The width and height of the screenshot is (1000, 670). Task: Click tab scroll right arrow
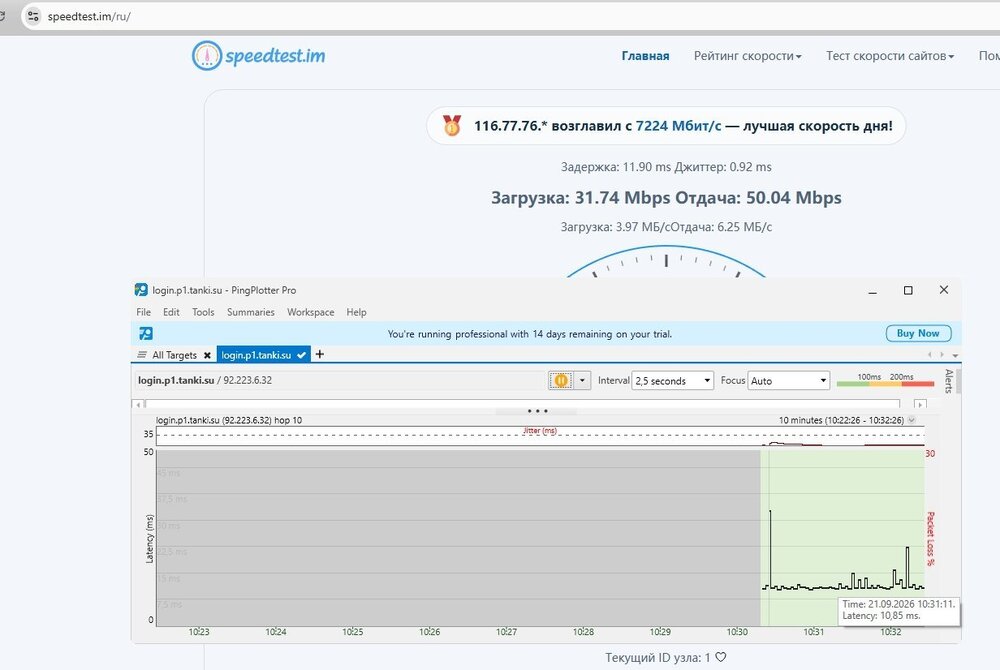pyautogui.click(x=942, y=354)
